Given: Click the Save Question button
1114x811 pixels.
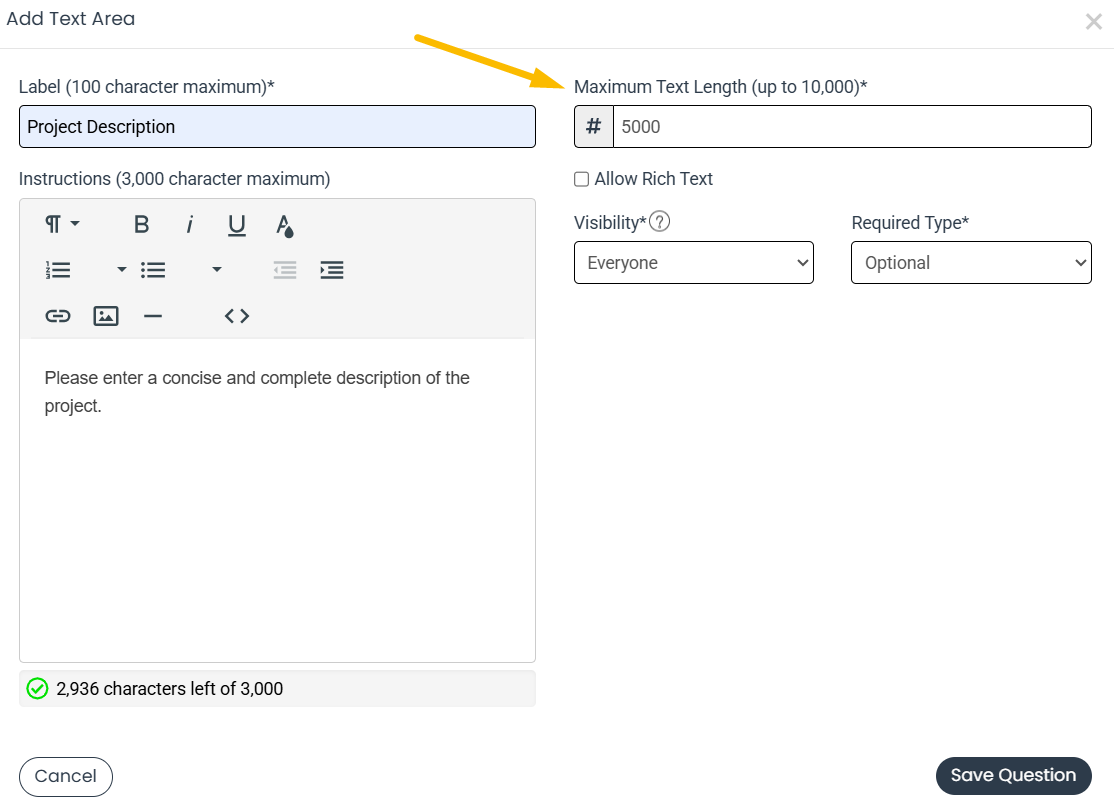Looking at the screenshot, I should click(1013, 775).
